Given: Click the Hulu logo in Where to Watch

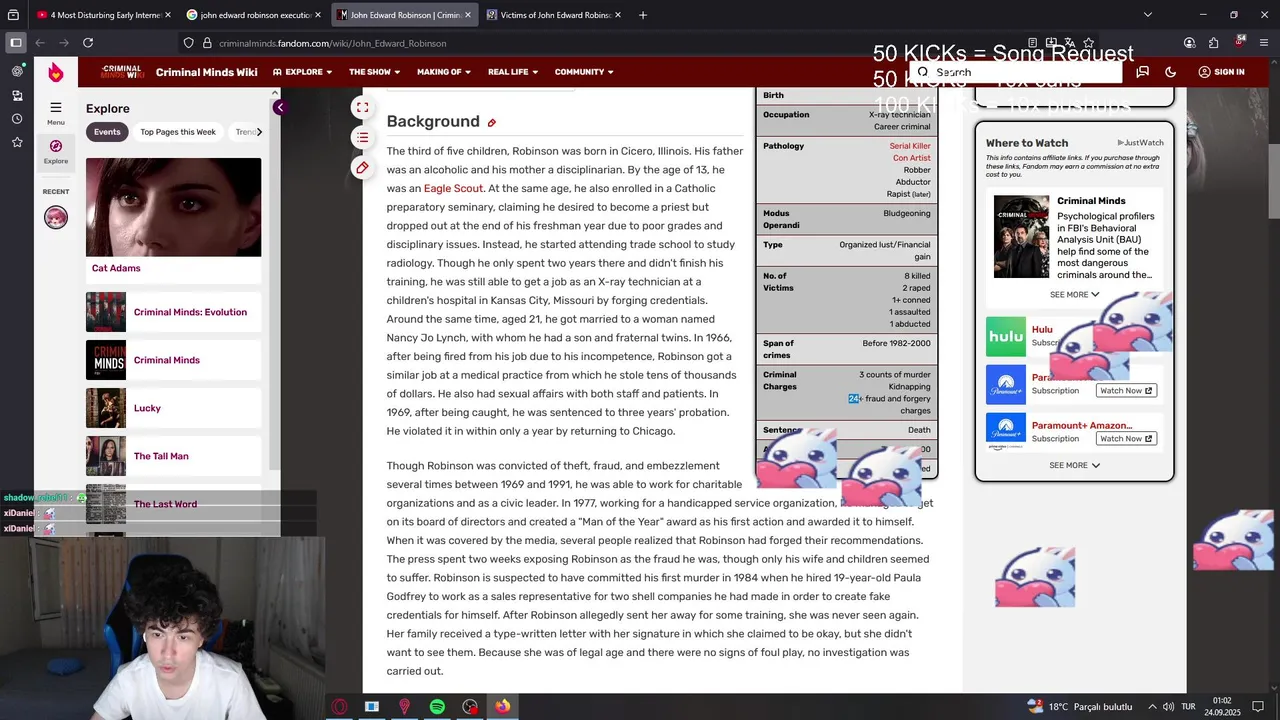Looking at the screenshot, I should pyautogui.click(x=1006, y=337).
